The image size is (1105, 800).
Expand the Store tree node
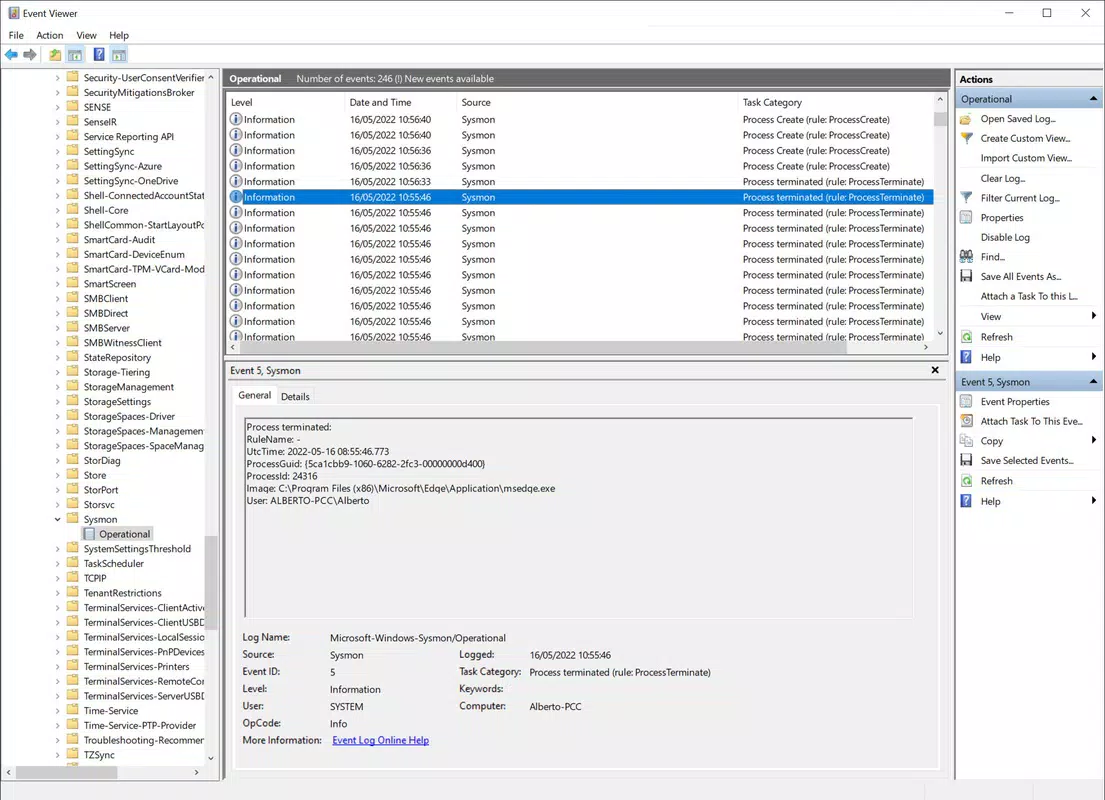point(58,475)
